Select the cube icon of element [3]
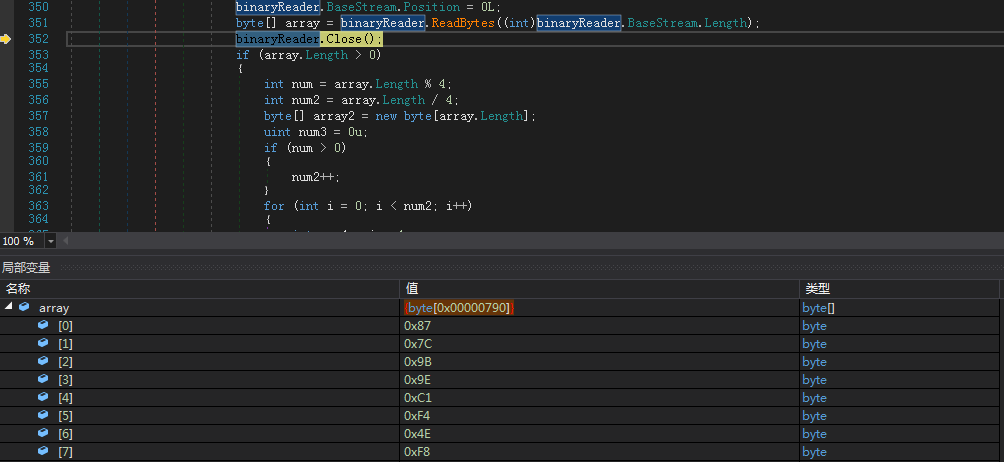Screen dimensions: 1004x462 tap(43, 379)
